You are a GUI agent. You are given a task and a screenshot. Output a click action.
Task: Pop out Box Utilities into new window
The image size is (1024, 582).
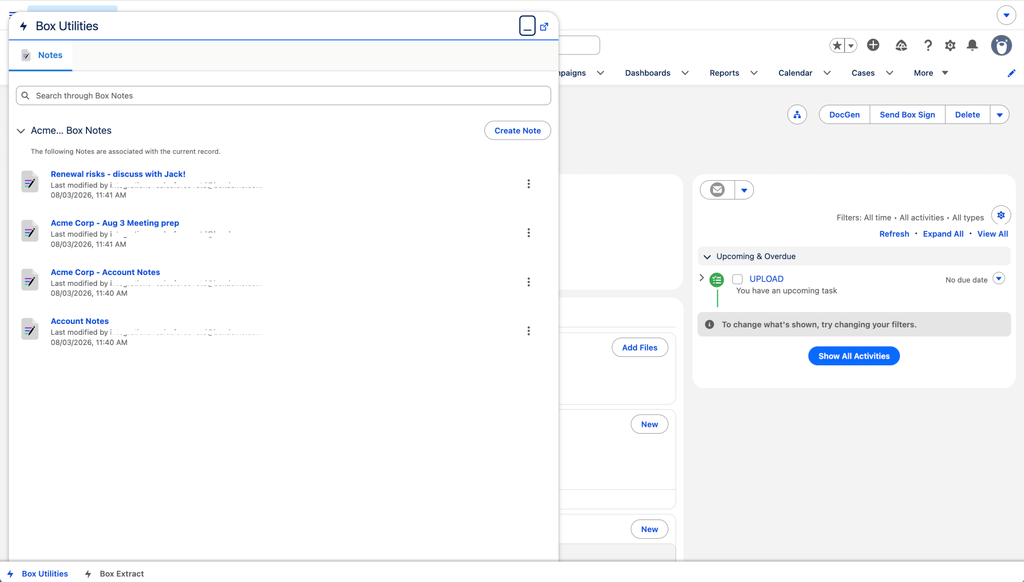pyautogui.click(x=544, y=27)
